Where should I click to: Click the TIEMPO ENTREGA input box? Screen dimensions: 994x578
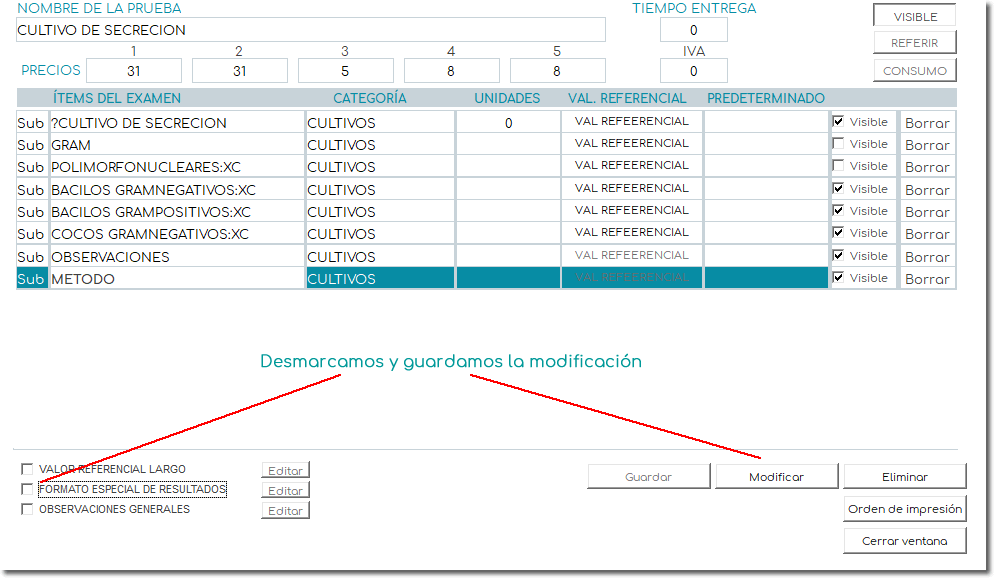[693, 30]
